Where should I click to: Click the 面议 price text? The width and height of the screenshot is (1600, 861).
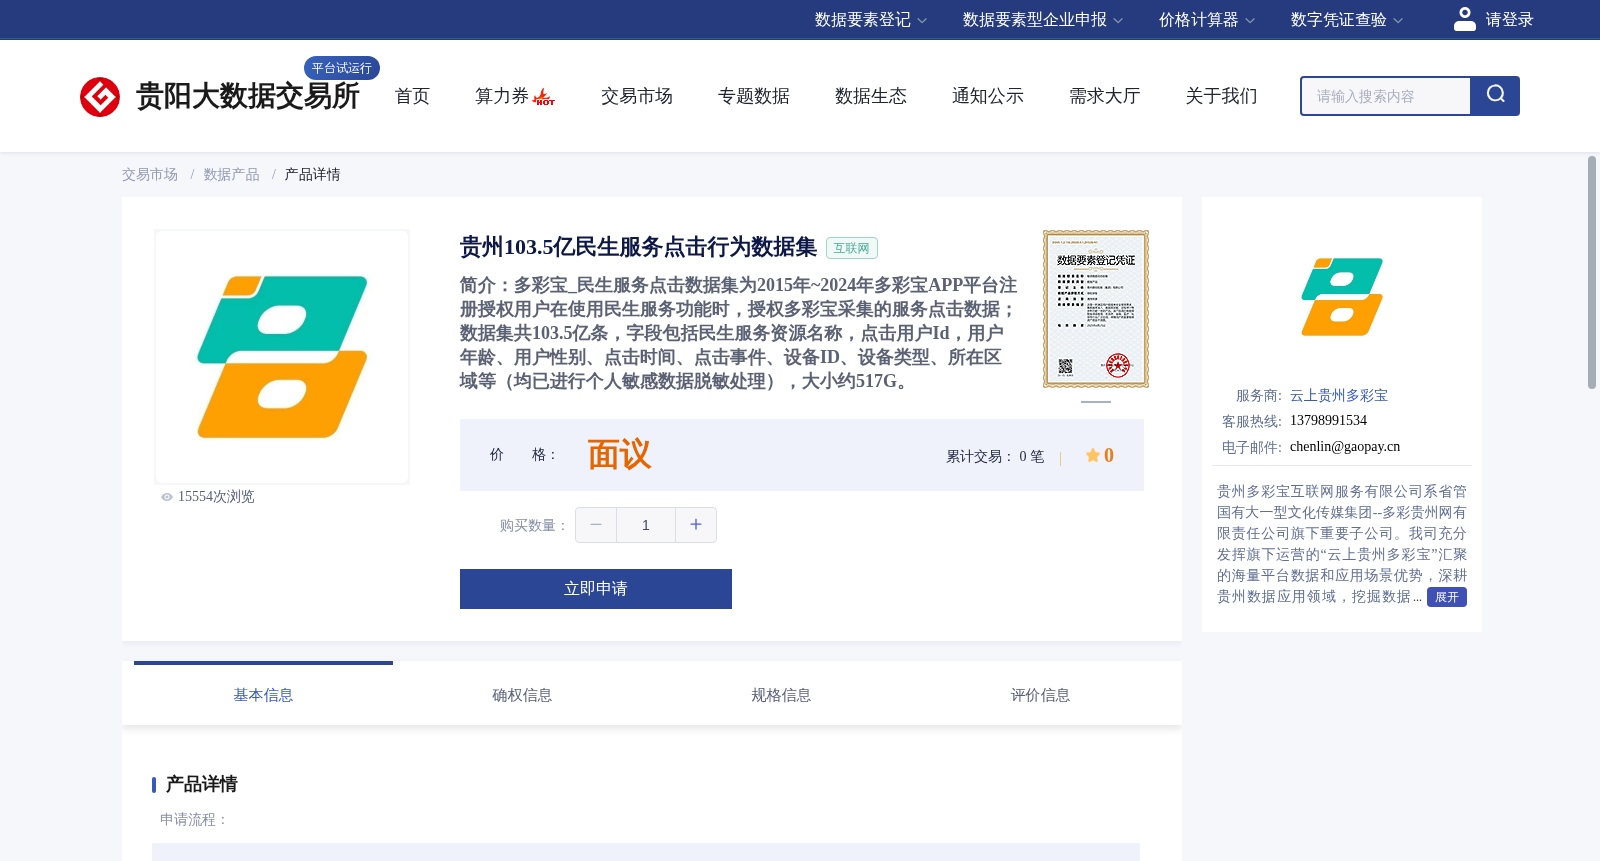click(619, 455)
